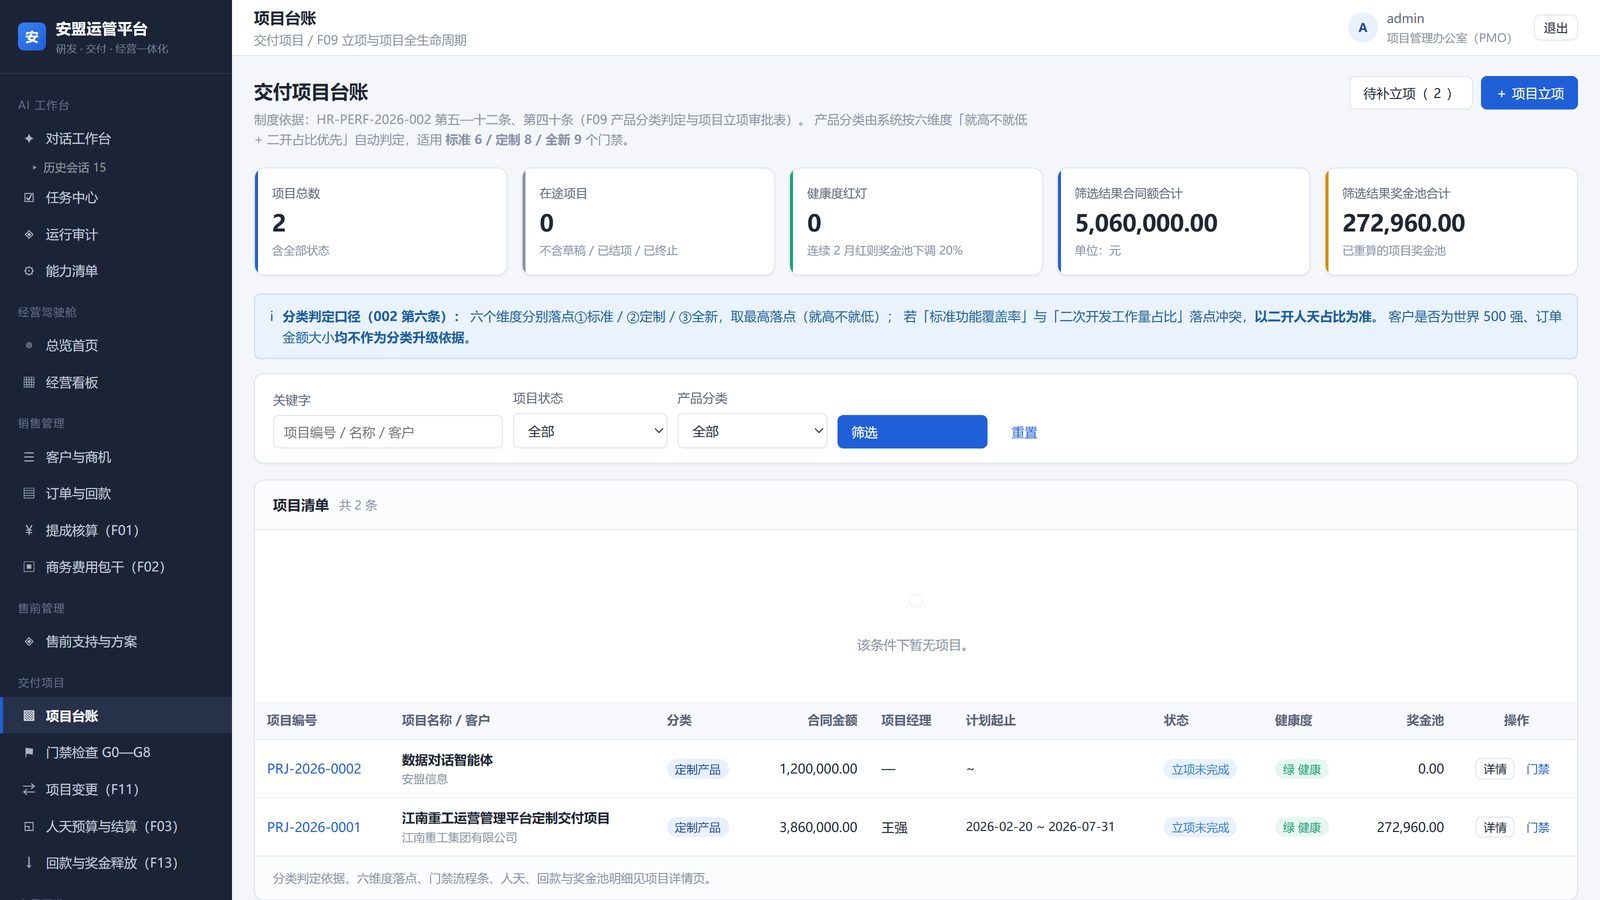Click the 关键字 search input field
This screenshot has height=900, width=1600.
(388, 432)
